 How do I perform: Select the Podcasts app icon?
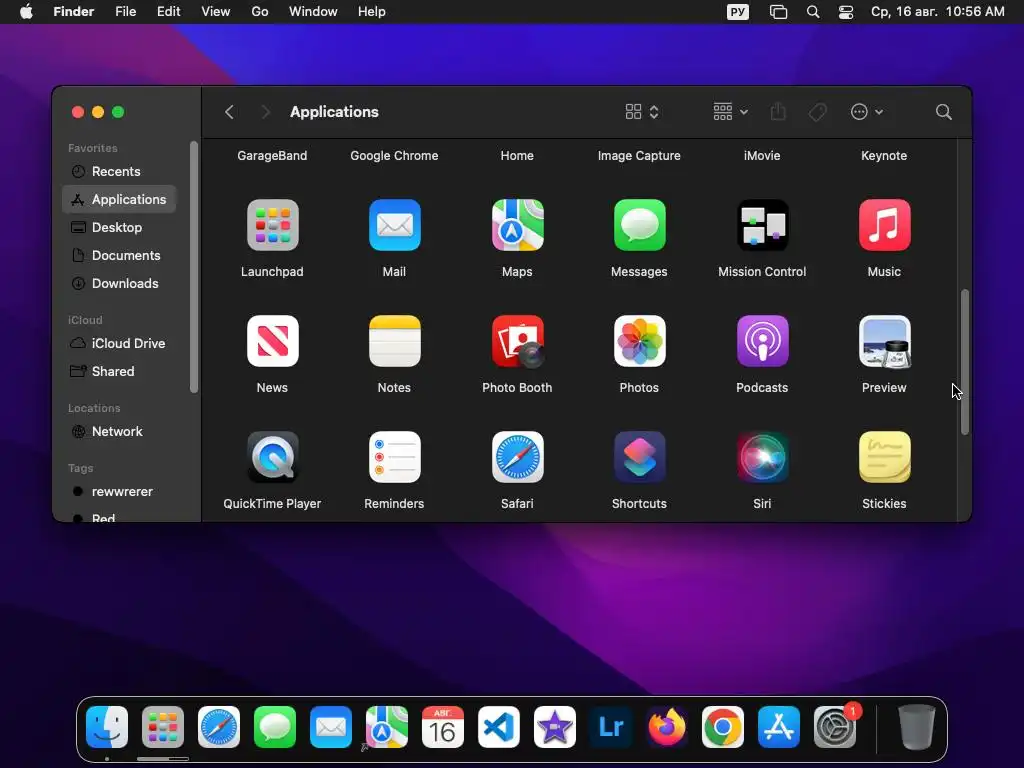762,341
